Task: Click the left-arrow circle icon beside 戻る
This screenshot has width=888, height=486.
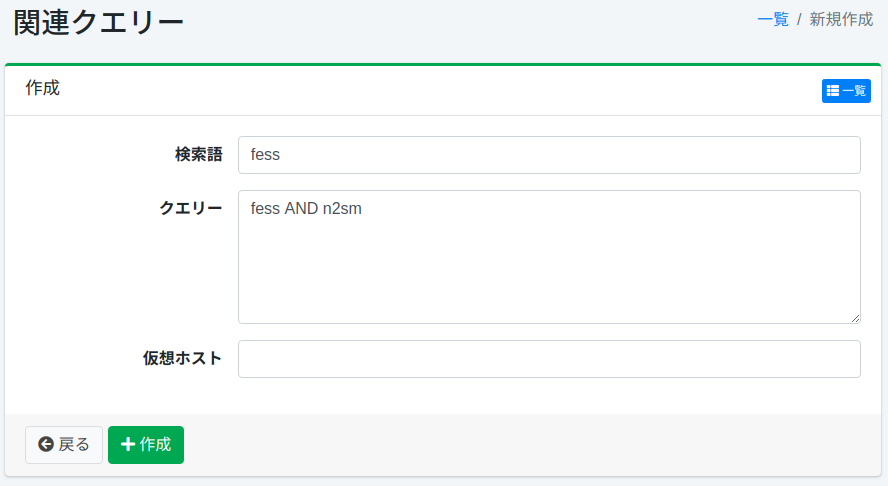Action: click(x=46, y=445)
